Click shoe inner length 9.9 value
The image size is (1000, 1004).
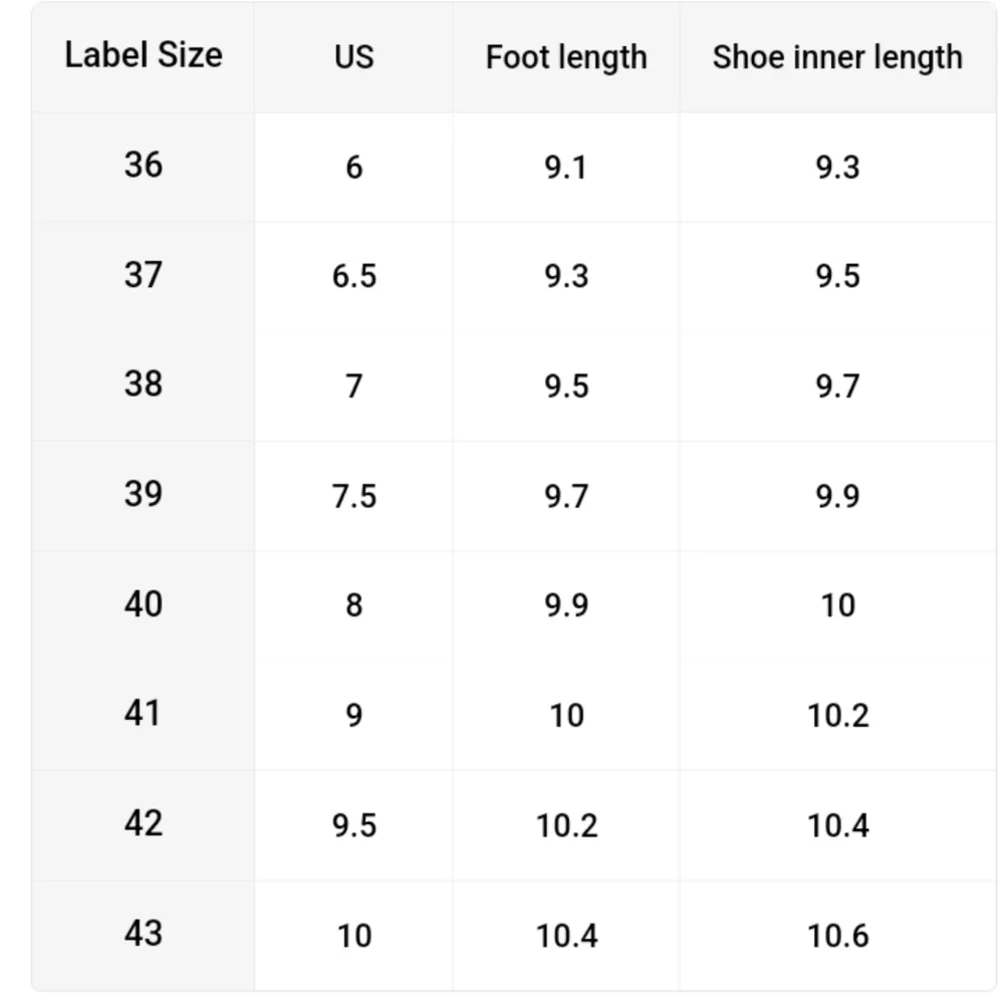click(837, 496)
